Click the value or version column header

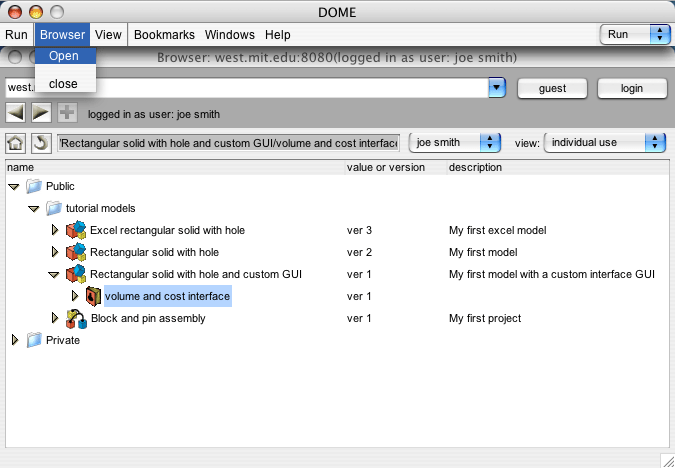[396, 167]
